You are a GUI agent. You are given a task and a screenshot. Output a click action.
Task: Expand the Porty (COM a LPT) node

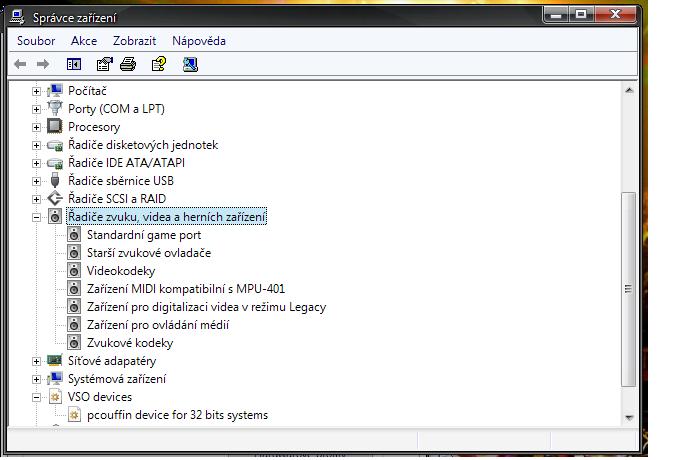[x=36, y=109]
